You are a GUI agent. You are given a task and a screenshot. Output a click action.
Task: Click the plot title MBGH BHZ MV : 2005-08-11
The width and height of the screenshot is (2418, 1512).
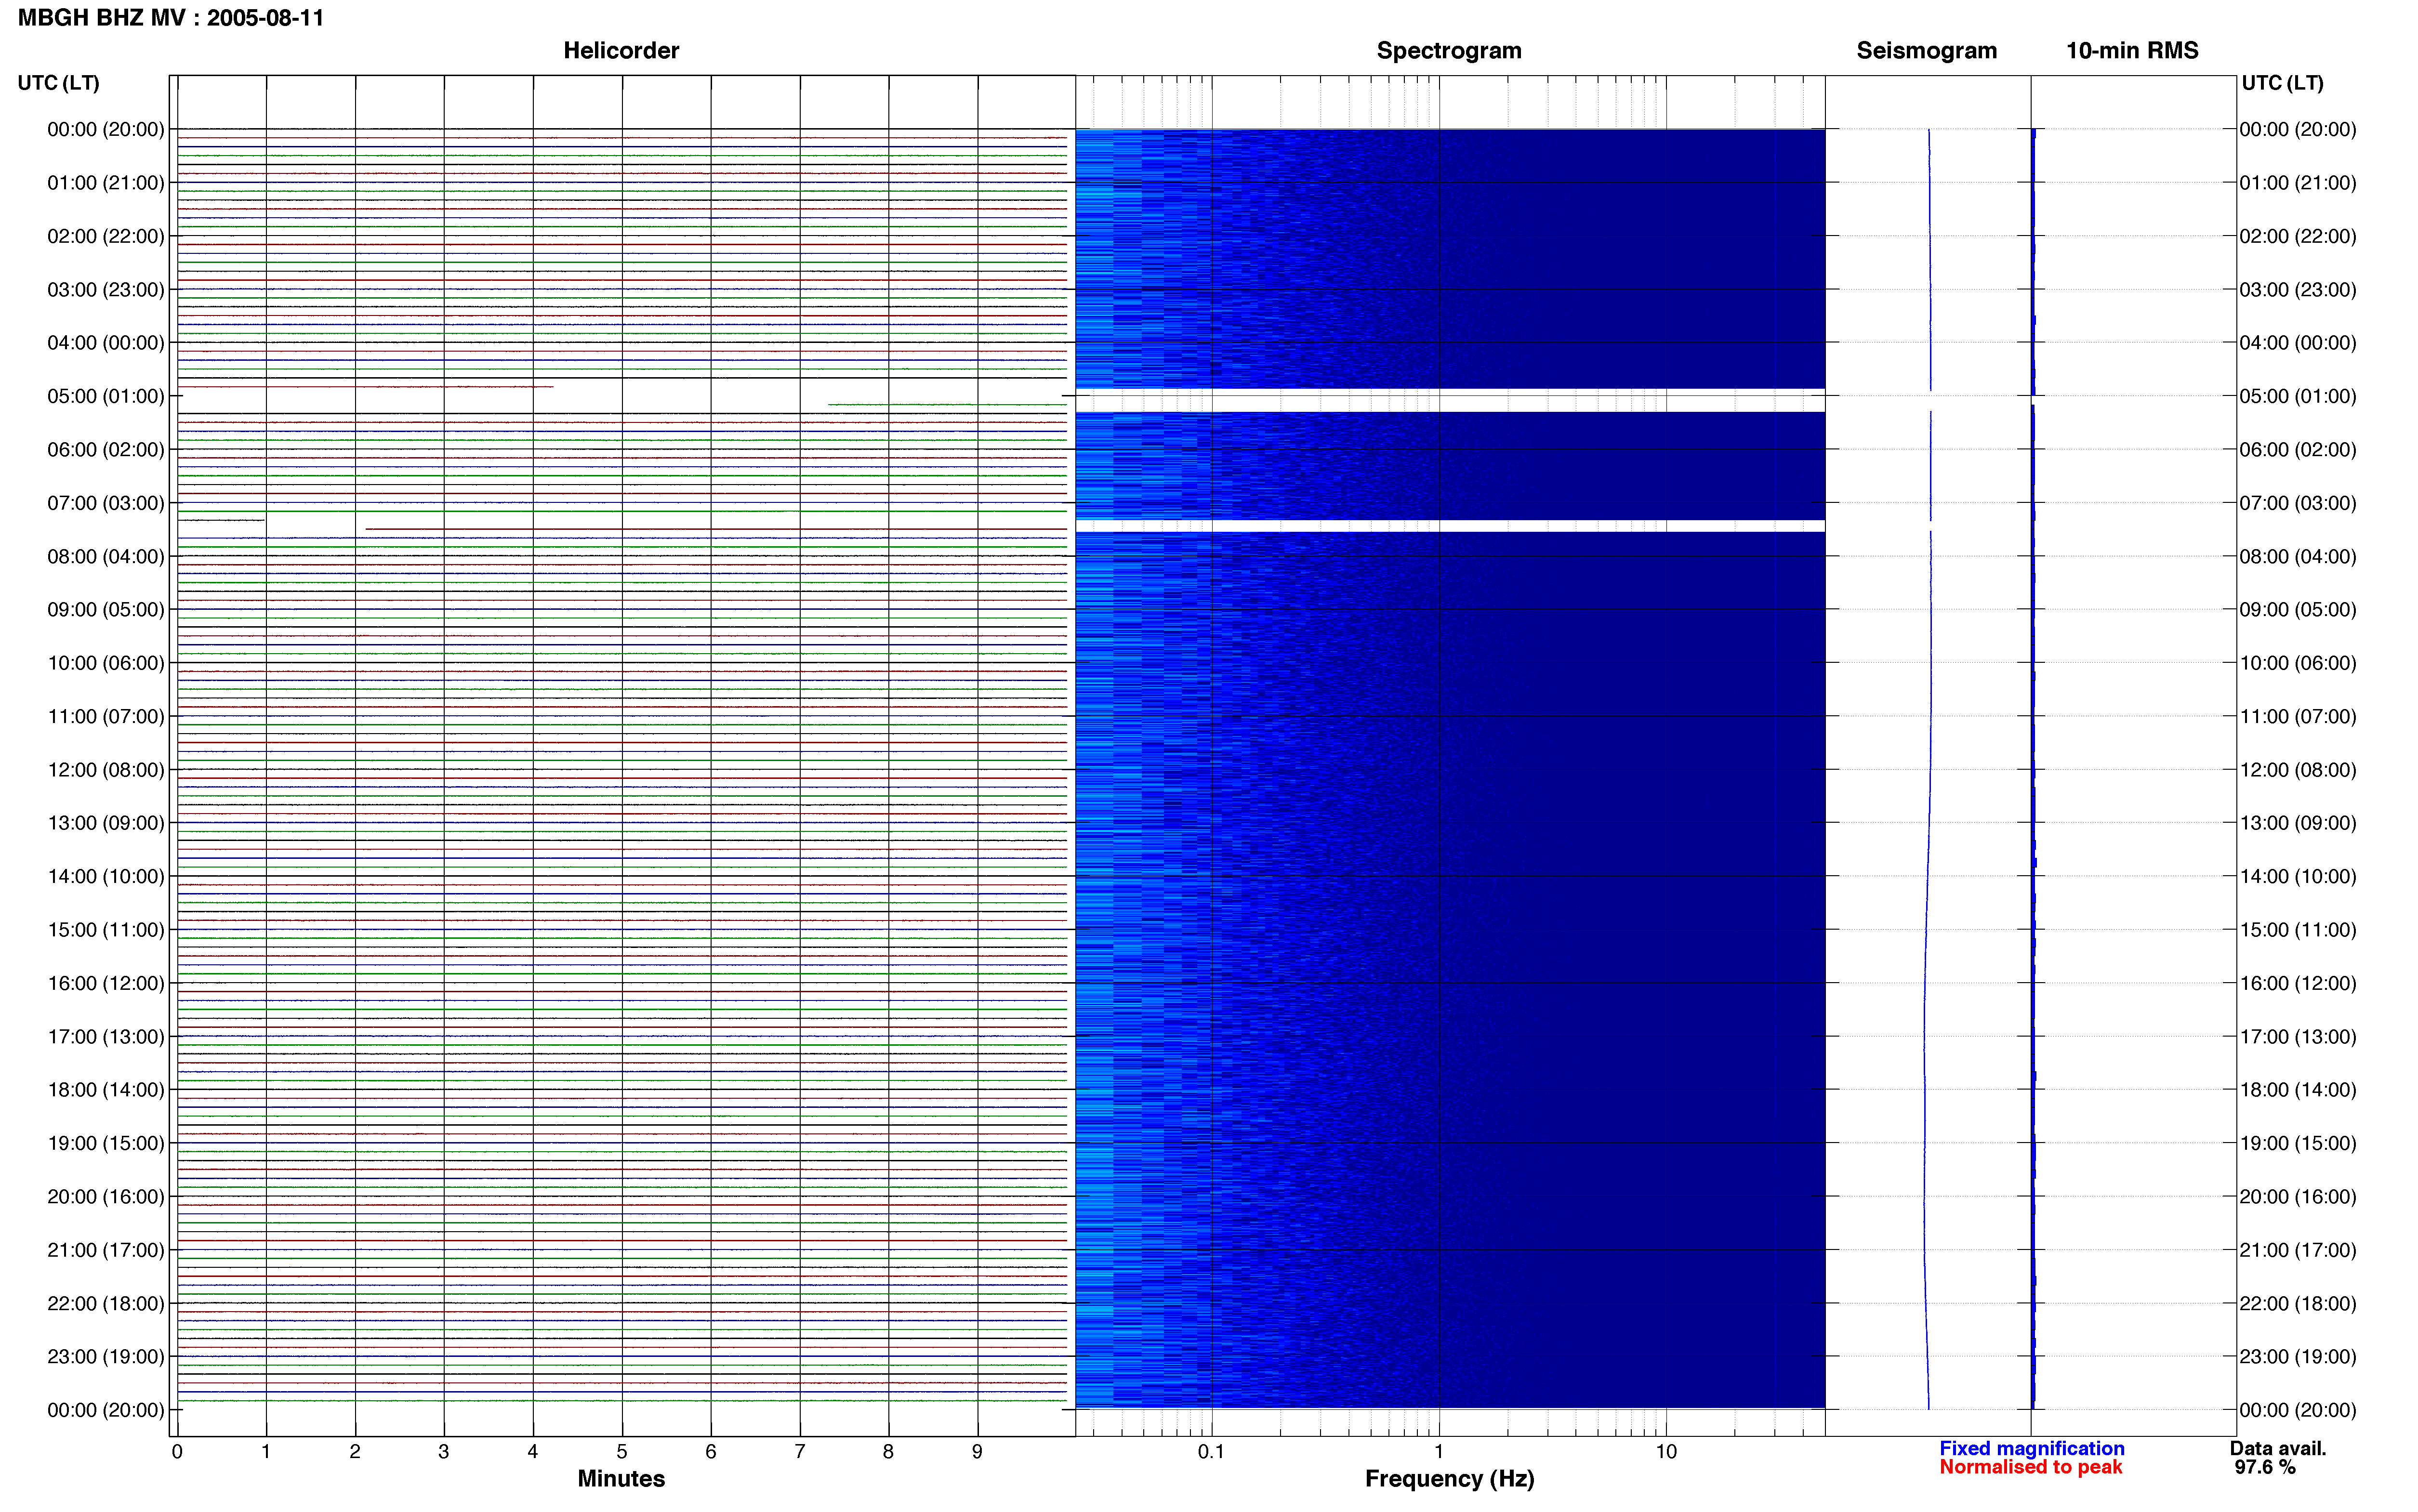coord(171,18)
